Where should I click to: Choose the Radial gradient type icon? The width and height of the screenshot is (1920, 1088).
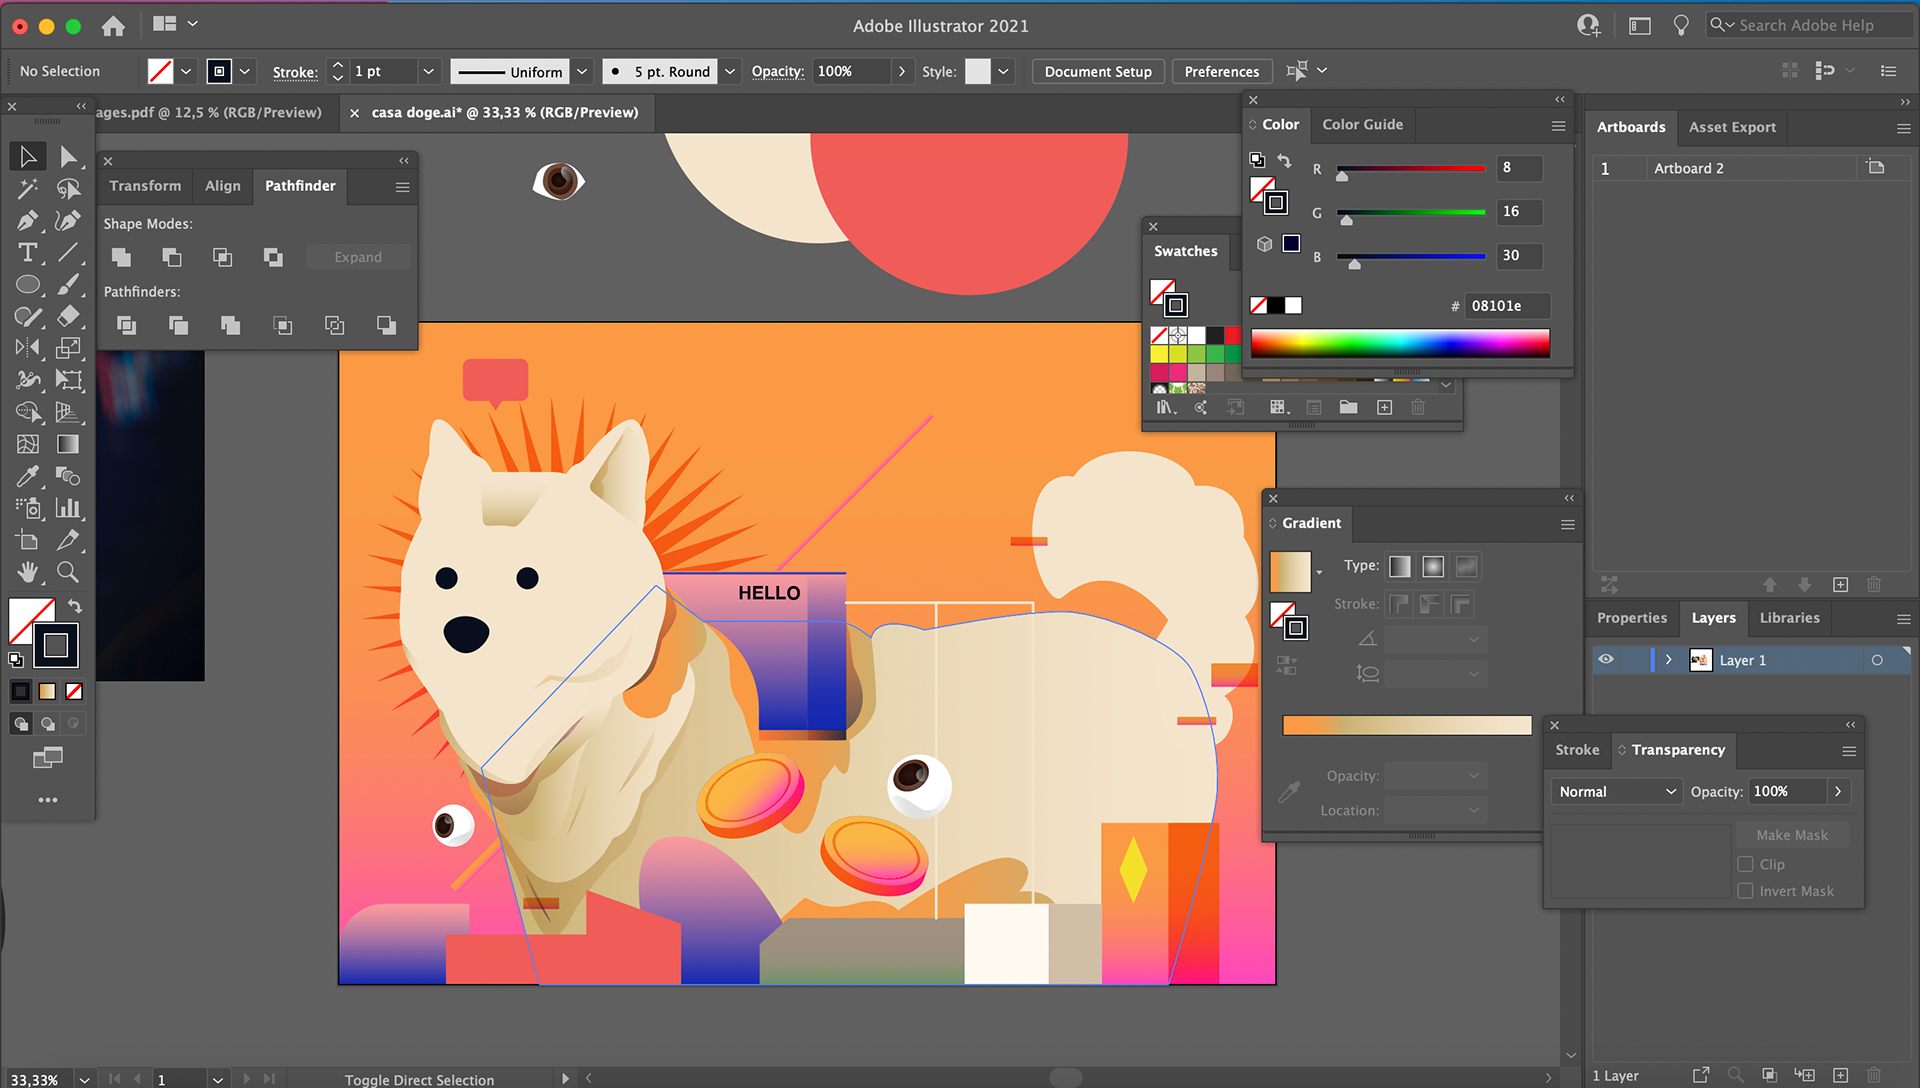[x=1433, y=567]
